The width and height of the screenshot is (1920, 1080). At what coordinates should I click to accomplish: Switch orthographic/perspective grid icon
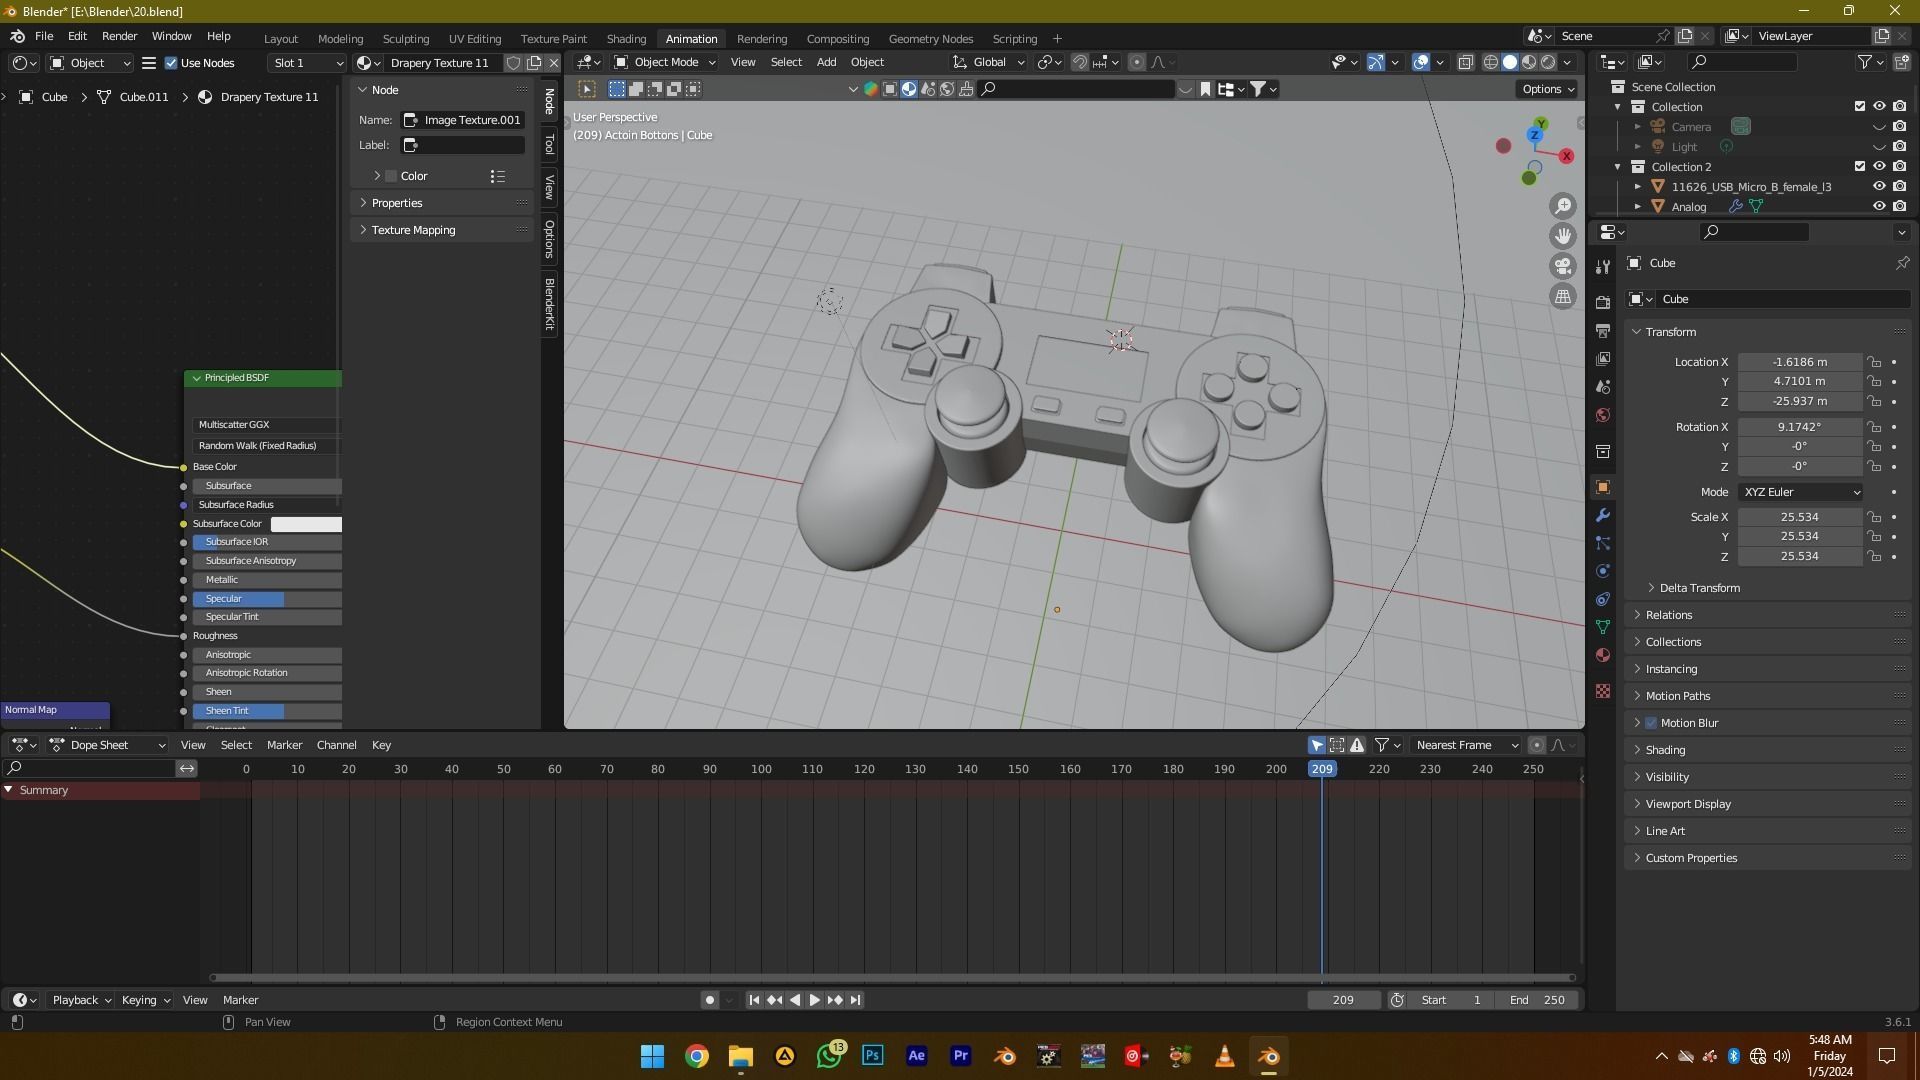[1562, 297]
